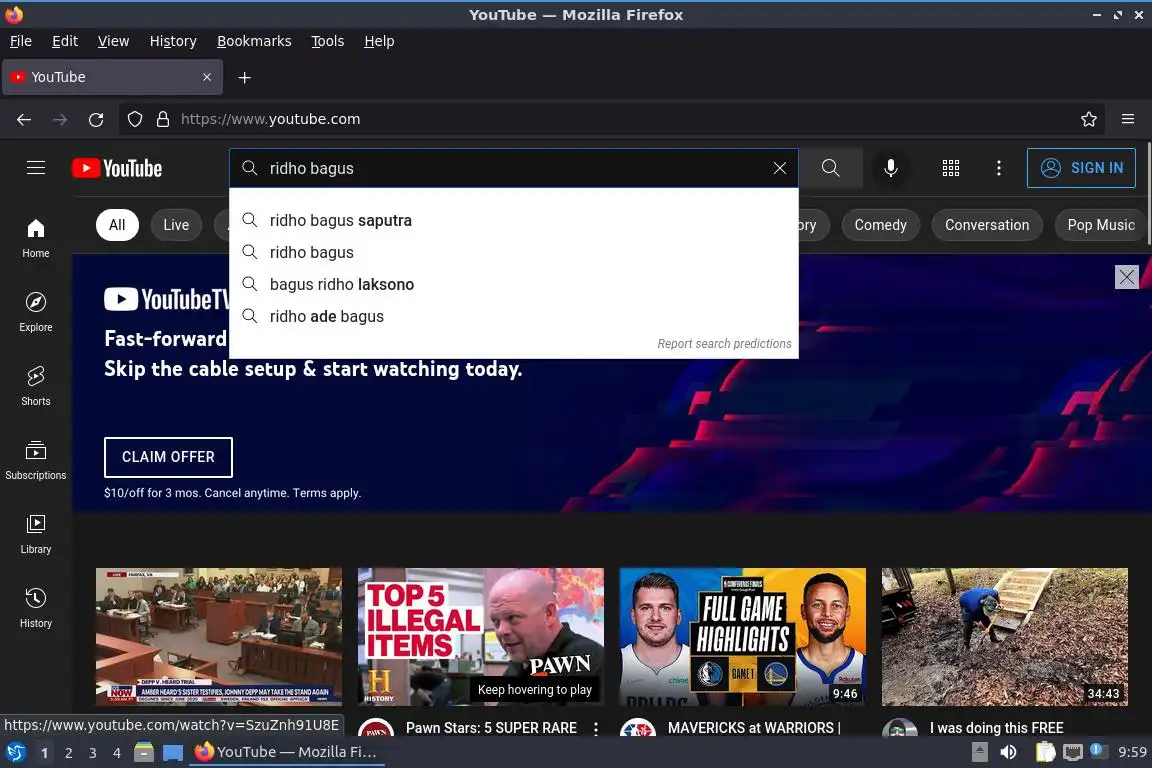This screenshot has height=768, width=1152.
Task: Choose suggestion 'bagus ridho laksono'
Action: [514, 284]
